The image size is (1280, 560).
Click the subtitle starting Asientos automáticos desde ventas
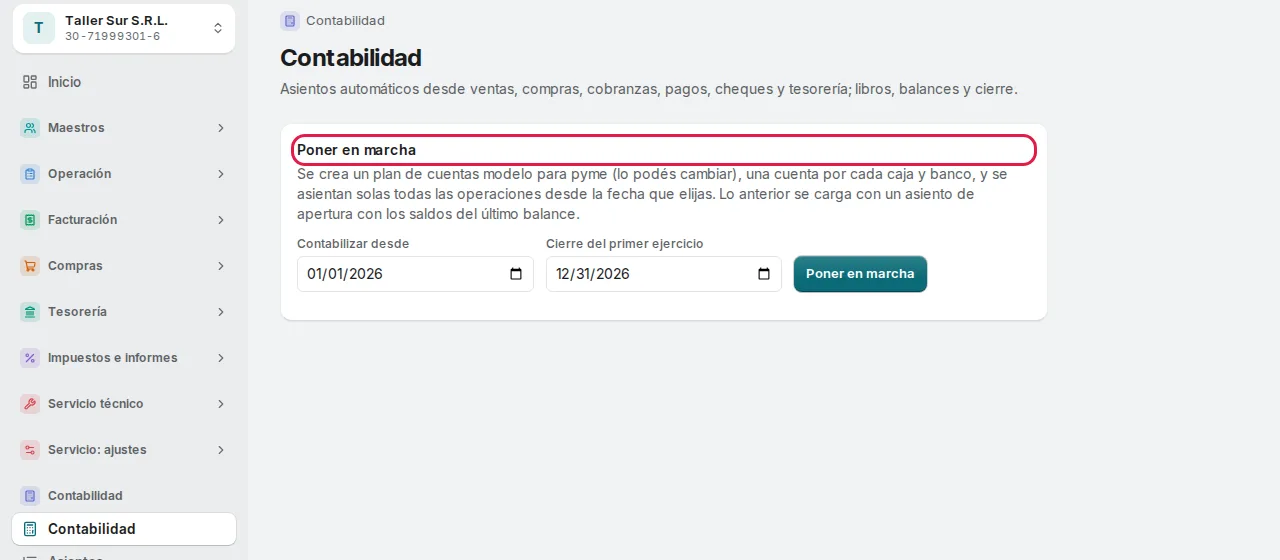point(649,89)
